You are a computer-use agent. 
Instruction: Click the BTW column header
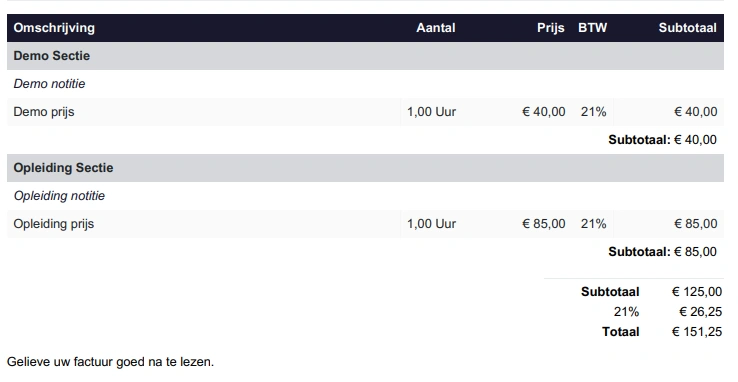pyautogui.click(x=592, y=28)
